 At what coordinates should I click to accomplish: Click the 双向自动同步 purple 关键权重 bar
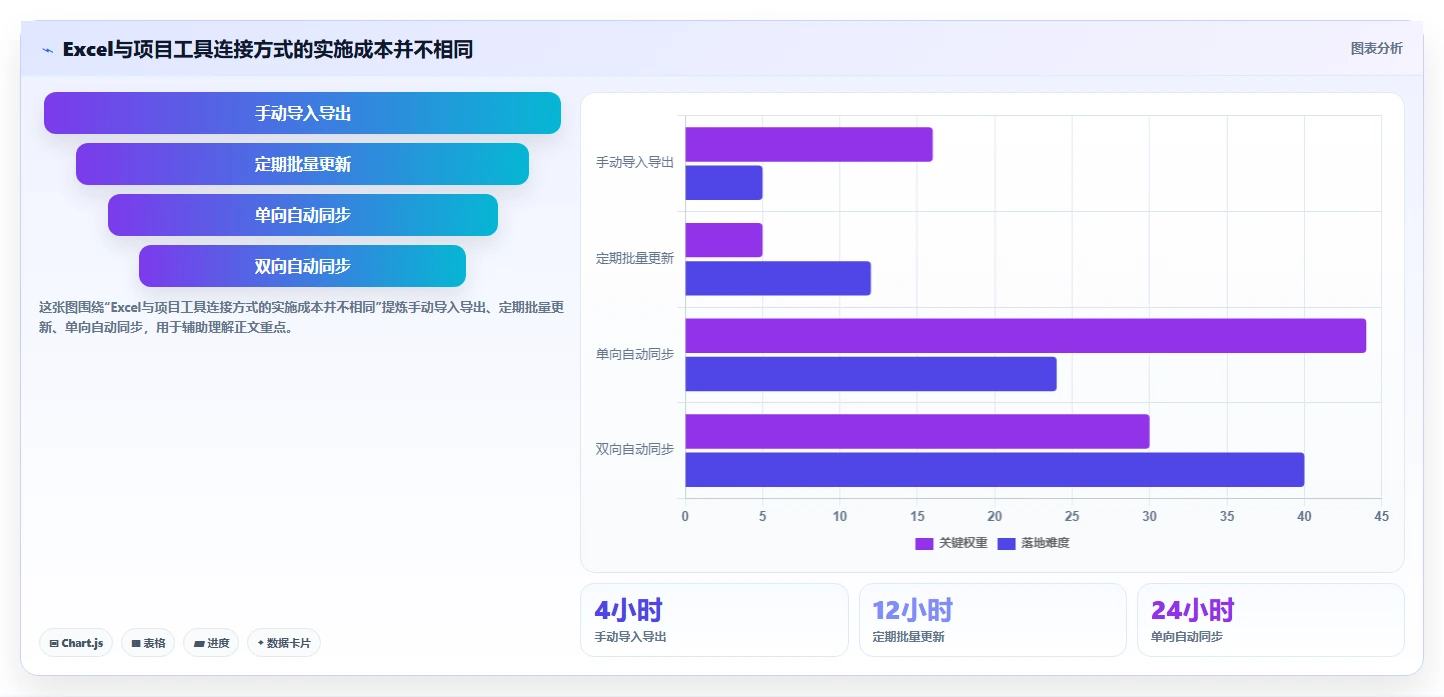[x=917, y=431]
